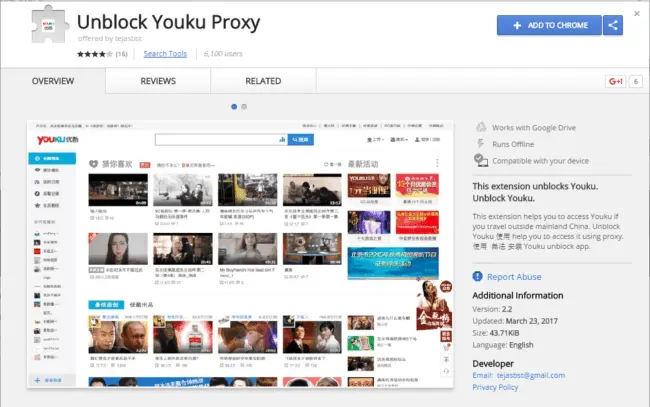Click the heart icon beside the recommendations heading
Image resolution: width=650 pixels, height=407 pixels.
click(x=94, y=164)
